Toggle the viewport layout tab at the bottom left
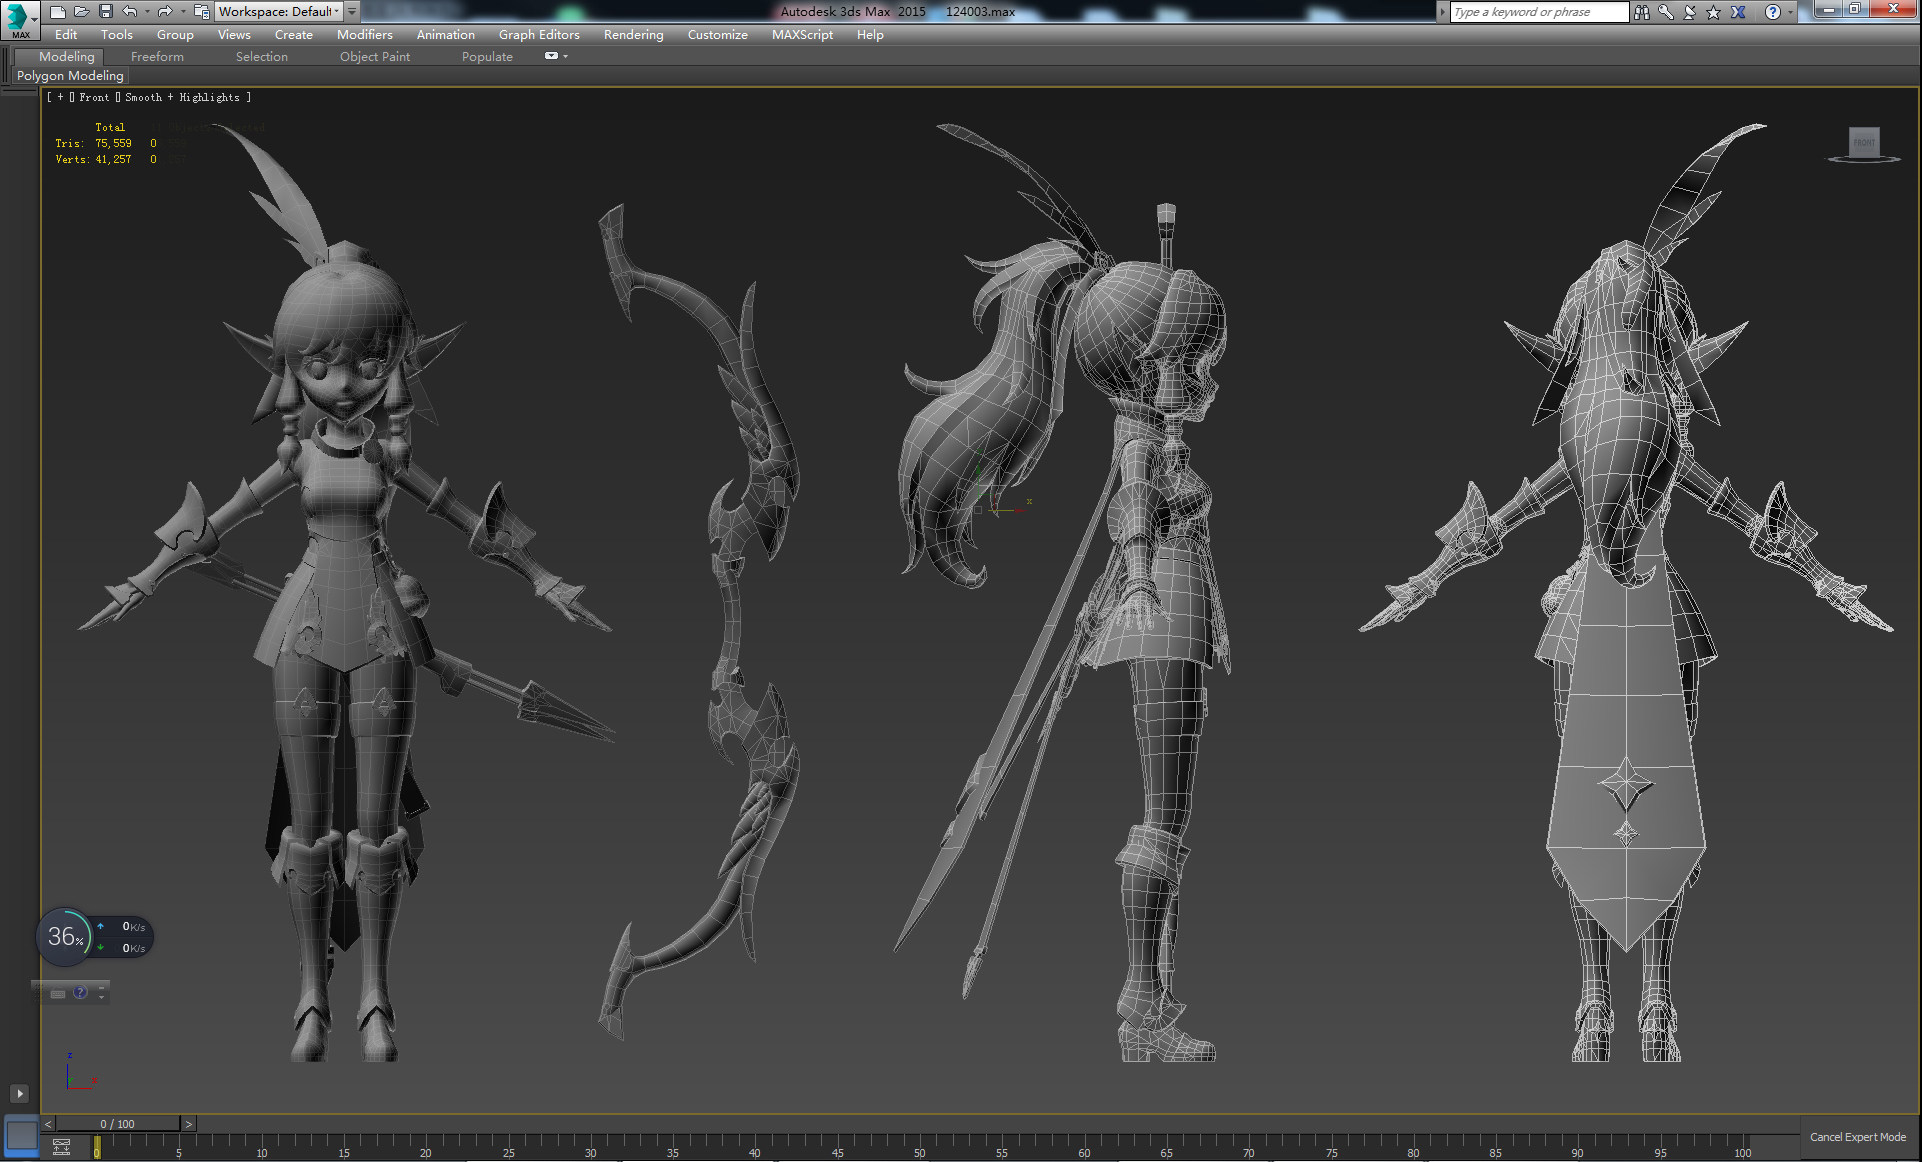 [21, 1135]
